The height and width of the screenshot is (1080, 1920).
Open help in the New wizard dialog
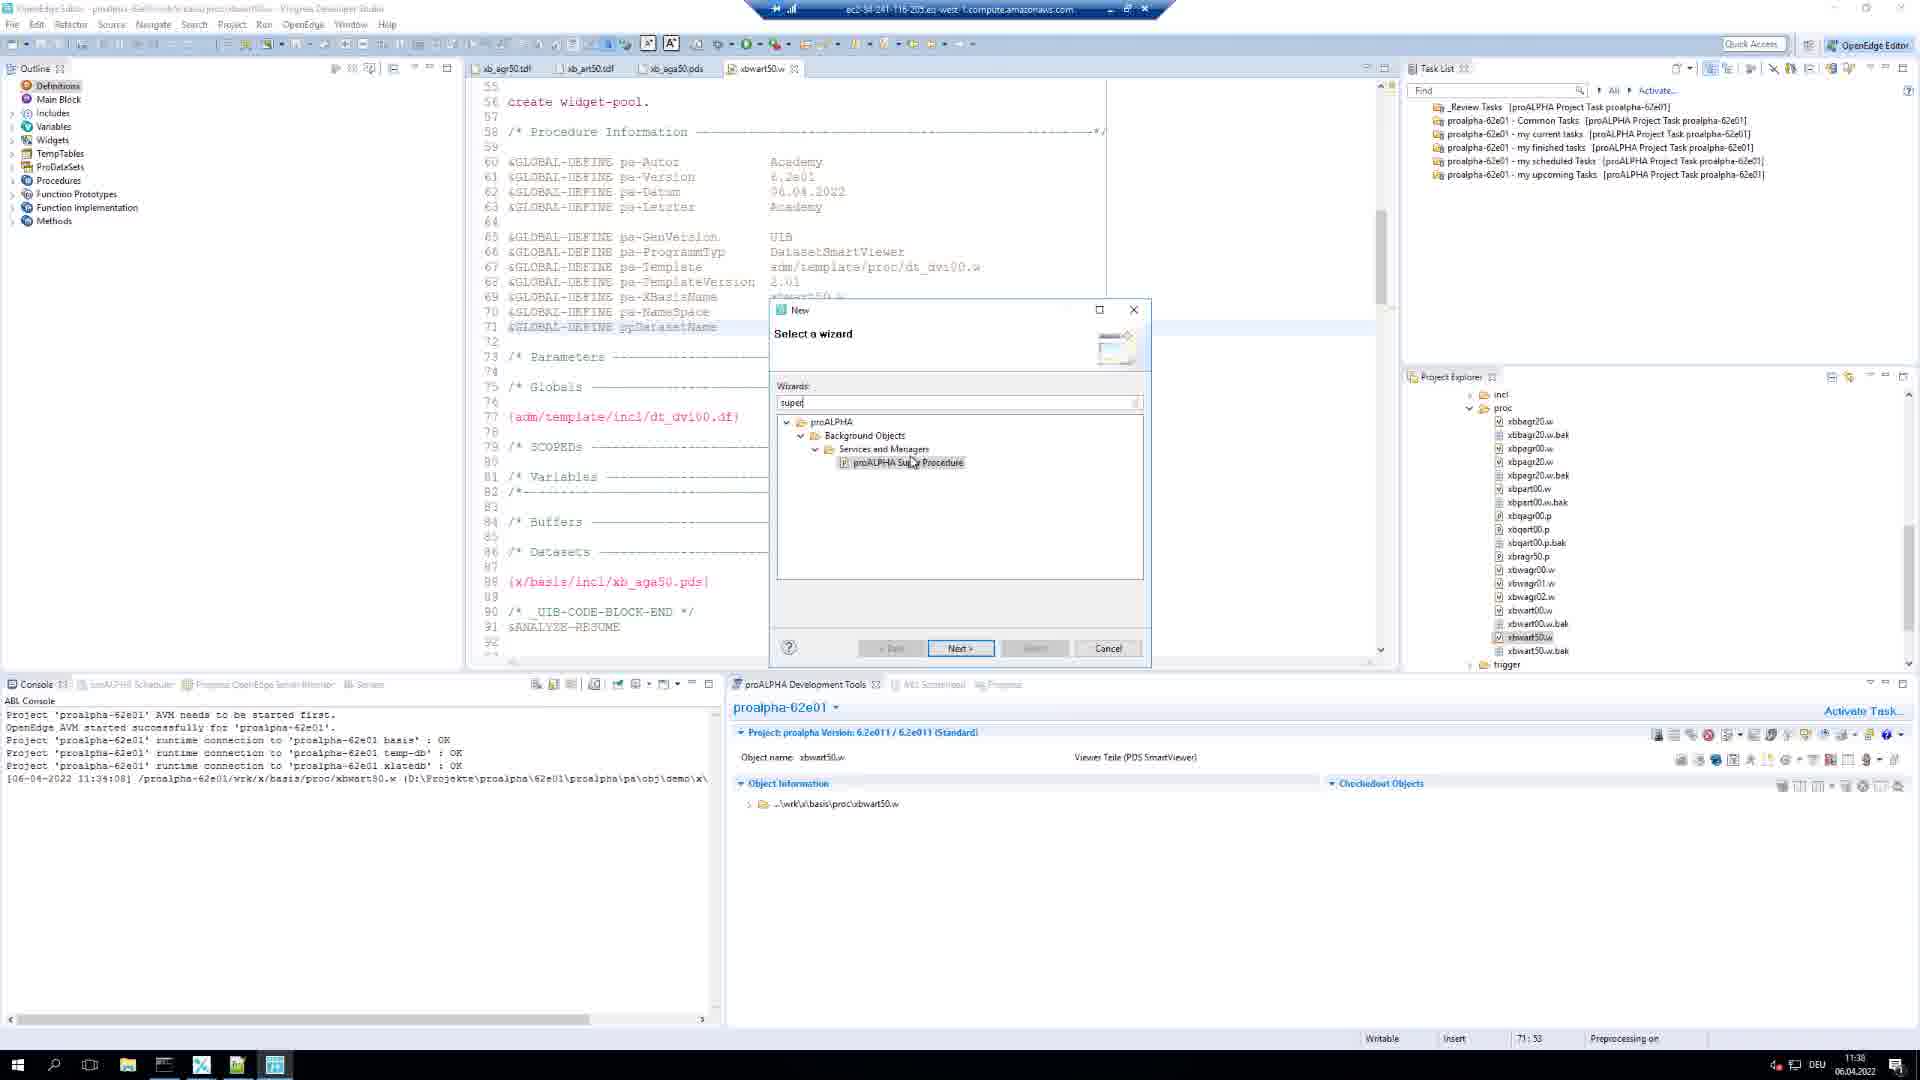pos(789,647)
